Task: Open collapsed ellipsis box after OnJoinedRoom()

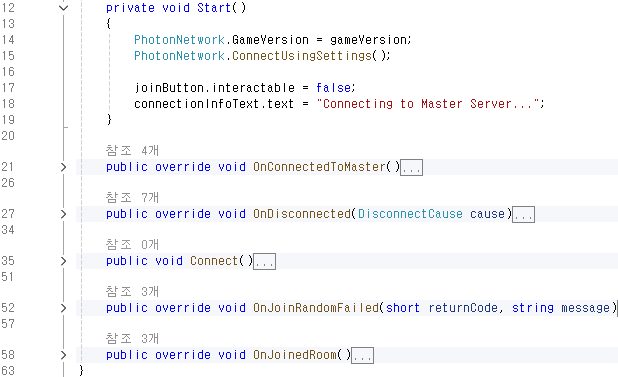Action: 362,355
